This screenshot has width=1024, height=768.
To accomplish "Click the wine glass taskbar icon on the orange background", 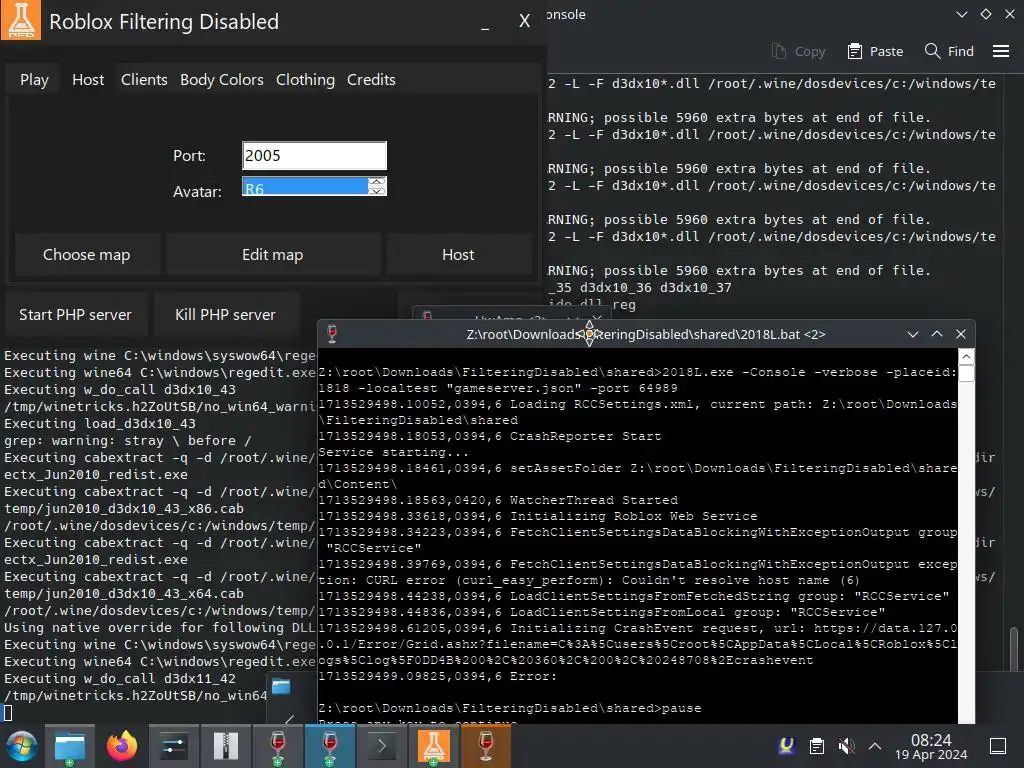I will pos(486,746).
